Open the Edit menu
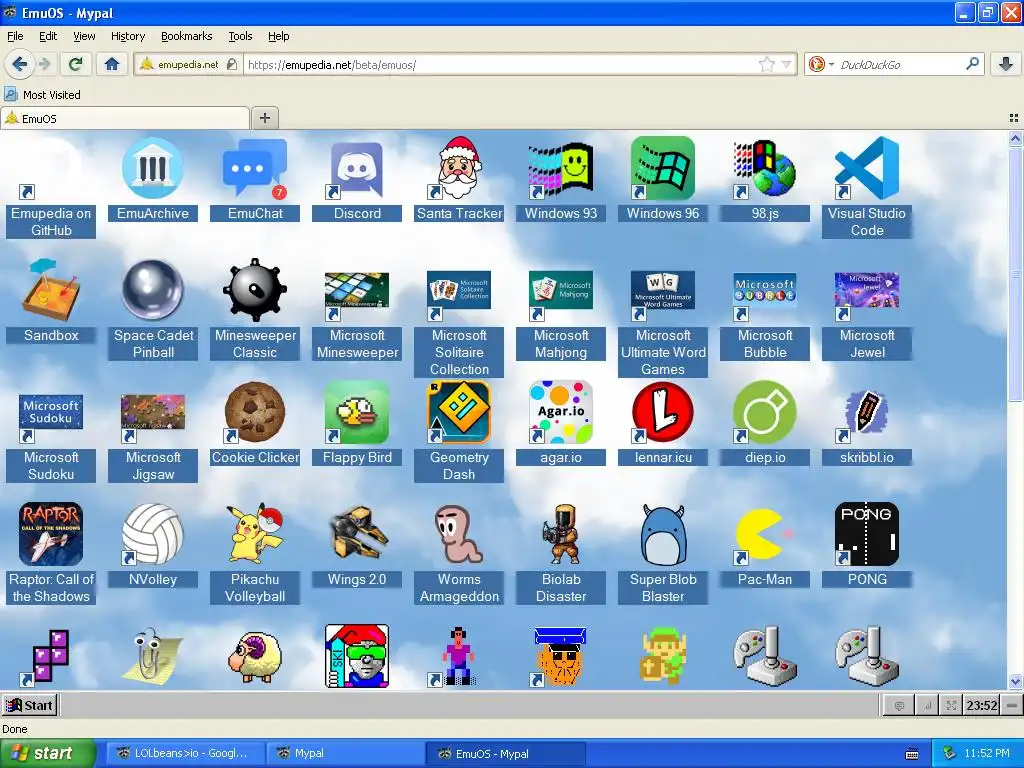1024x768 pixels. pyautogui.click(x=48, y=36)
